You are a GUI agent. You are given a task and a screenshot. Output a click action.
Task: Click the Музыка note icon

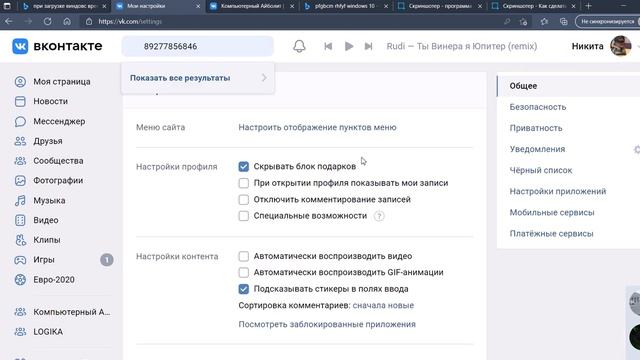20,200
